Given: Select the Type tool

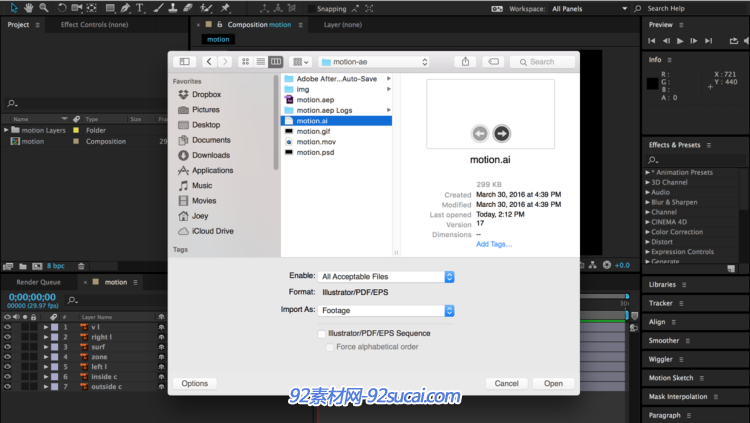Looking at the screenshot, I should coord(140,8).
